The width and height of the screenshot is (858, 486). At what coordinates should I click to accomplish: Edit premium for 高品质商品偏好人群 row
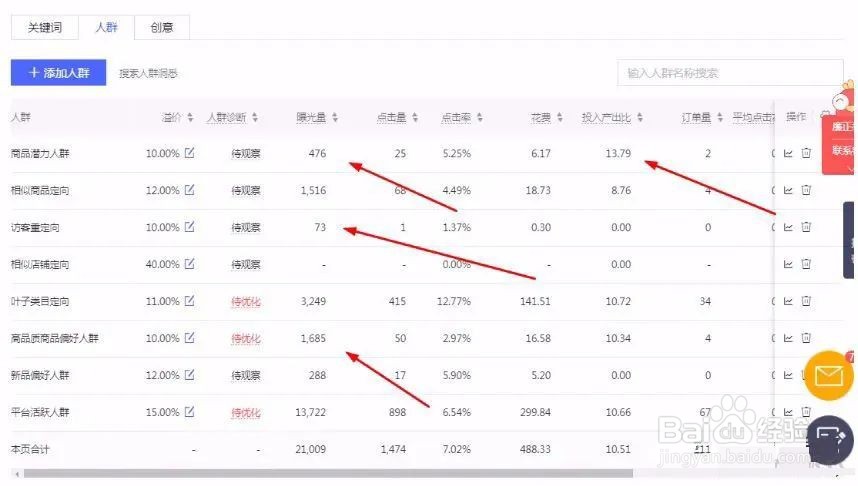[x=189, y=338]
